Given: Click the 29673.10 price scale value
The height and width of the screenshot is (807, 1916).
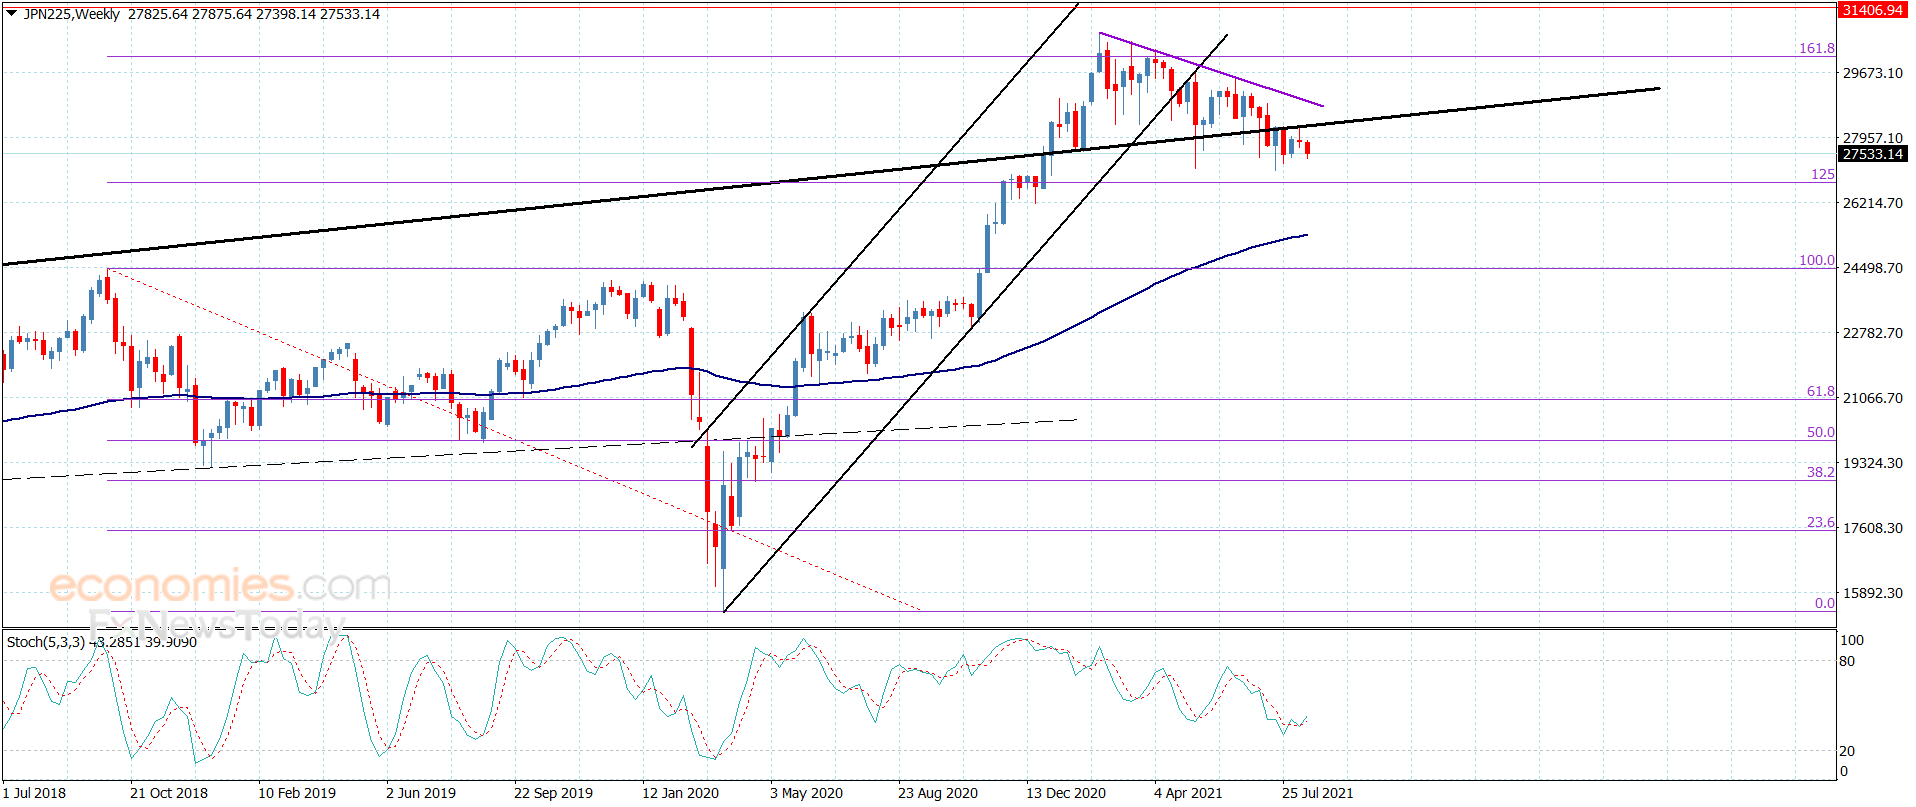Looking at the screenshot, I should [x=1872, y=73].
